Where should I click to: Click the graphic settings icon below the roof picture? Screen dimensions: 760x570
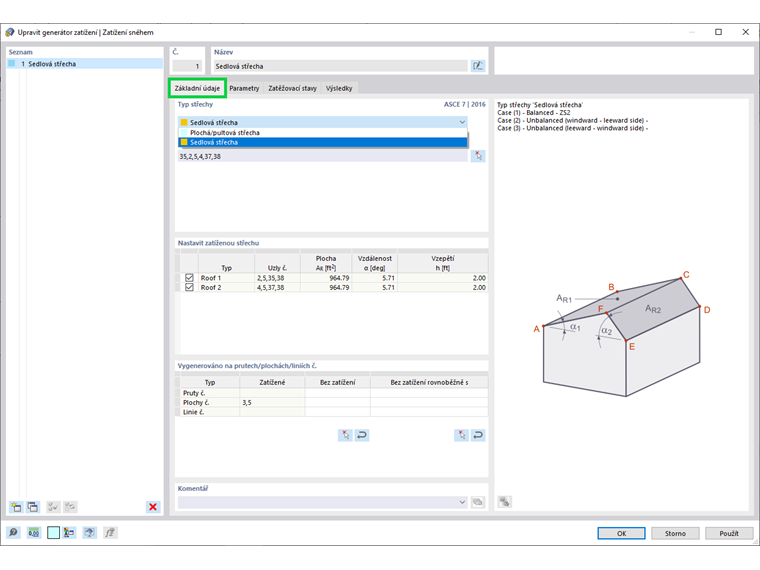(505, 502)
